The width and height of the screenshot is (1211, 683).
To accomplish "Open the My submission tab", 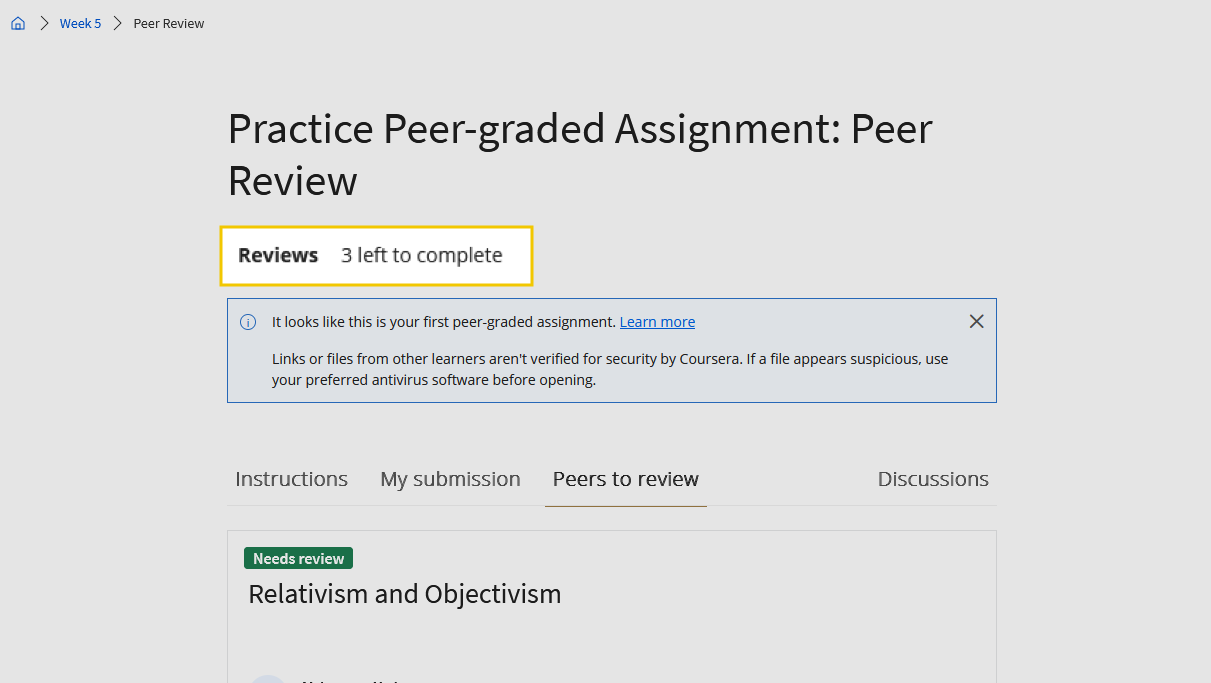I will coord(450,479).
